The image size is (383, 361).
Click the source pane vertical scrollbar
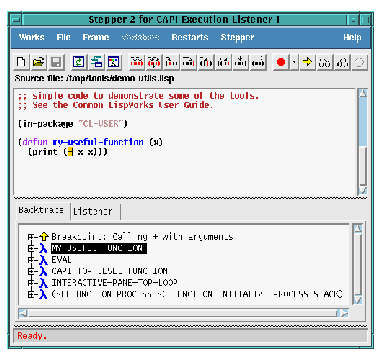[363, 142]
